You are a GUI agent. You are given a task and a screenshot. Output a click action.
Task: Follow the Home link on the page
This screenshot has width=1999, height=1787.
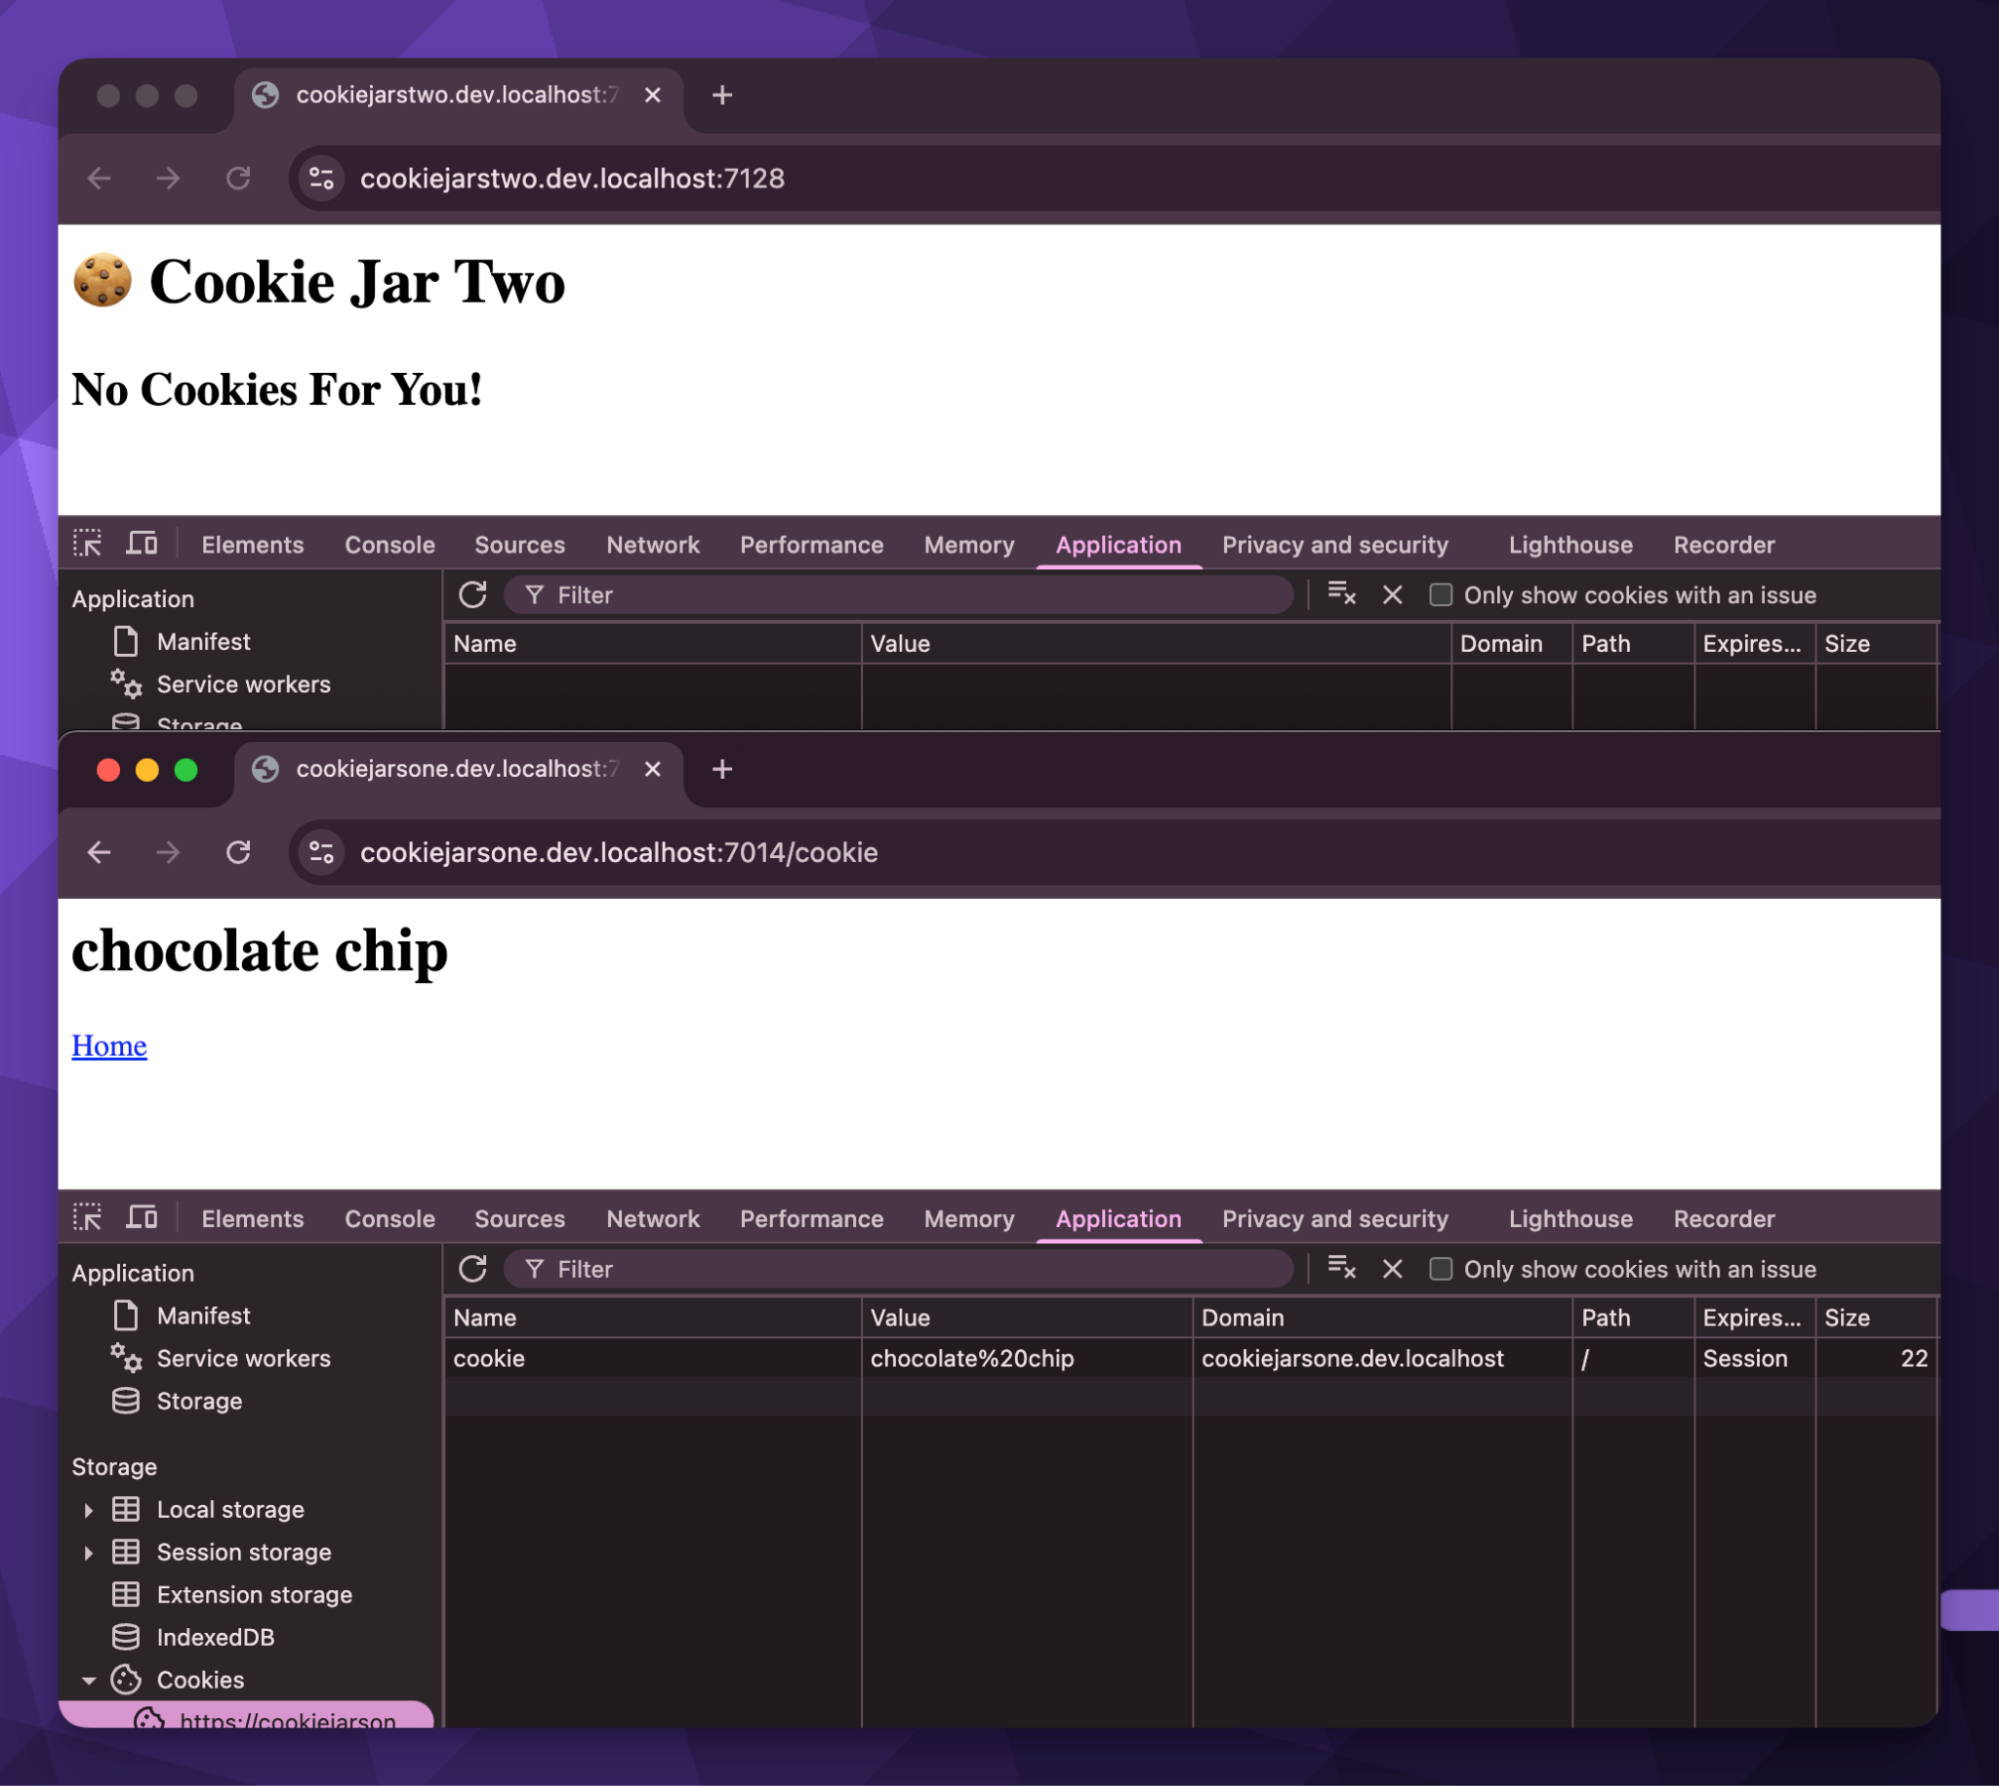[109, 1045]
